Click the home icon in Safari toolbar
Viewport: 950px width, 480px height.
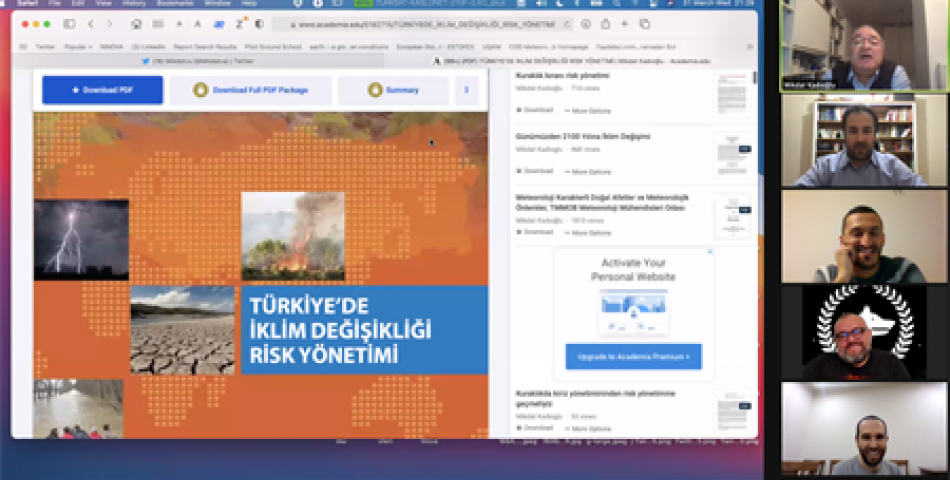(137, 24)
